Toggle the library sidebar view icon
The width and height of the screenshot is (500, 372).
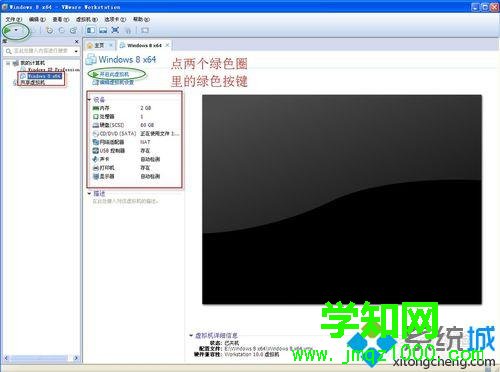point(91,31)
